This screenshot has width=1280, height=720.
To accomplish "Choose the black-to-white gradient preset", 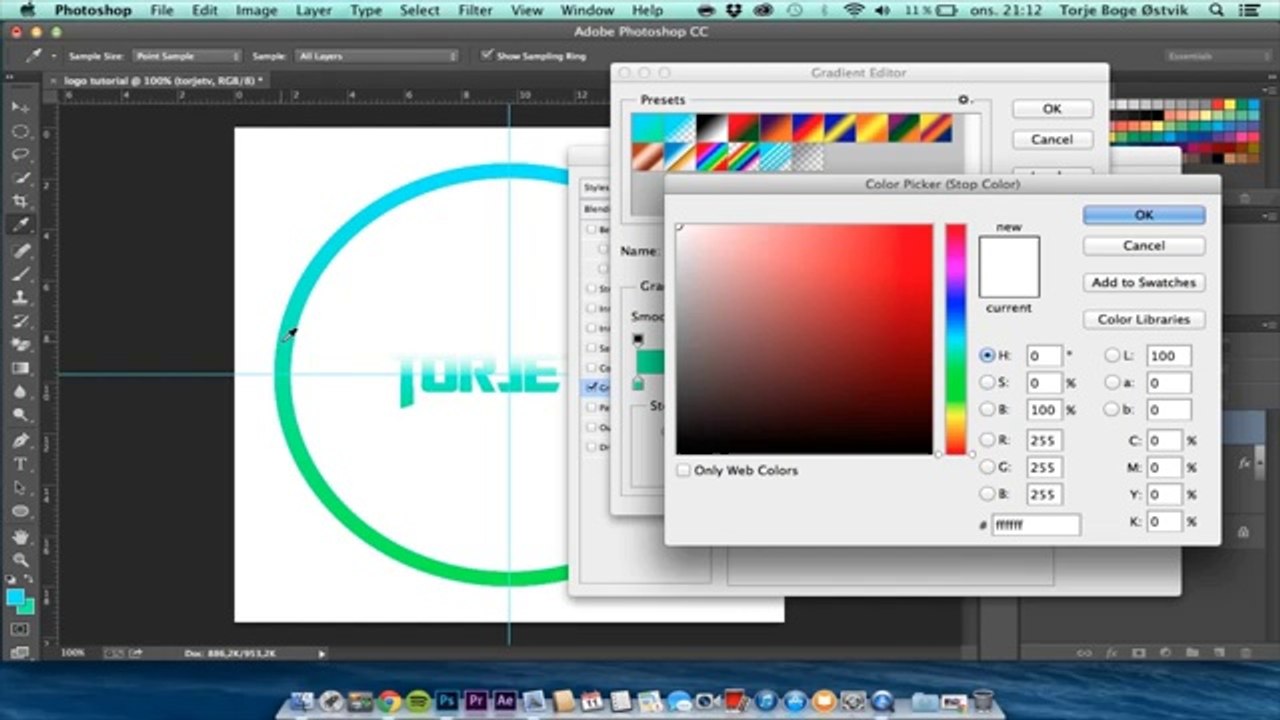I will [710, 128].
